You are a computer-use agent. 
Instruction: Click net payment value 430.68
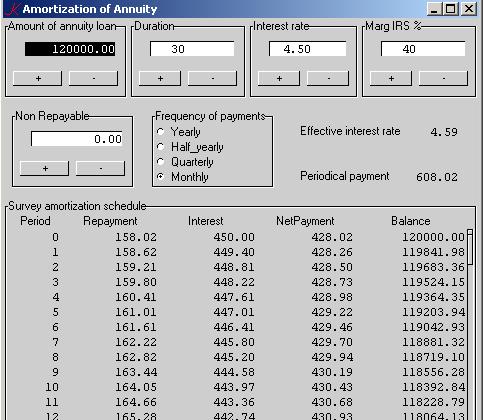pos(332,402)
